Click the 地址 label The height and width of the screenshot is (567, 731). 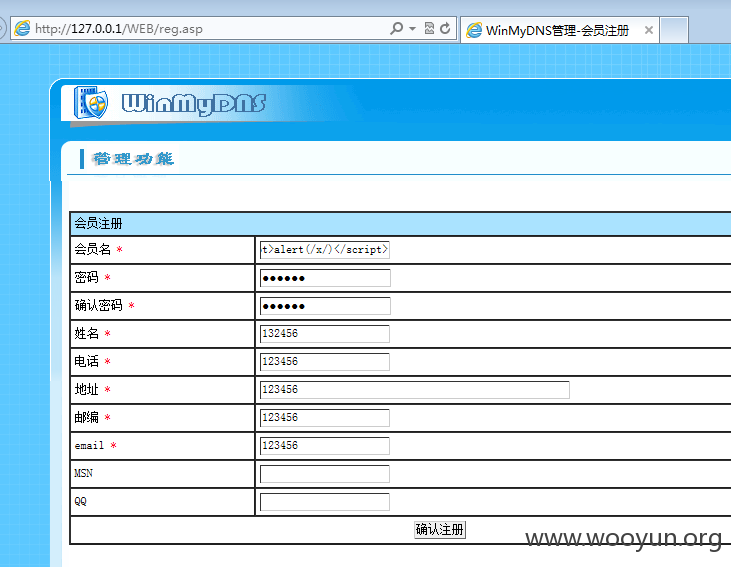click(86, 389)
